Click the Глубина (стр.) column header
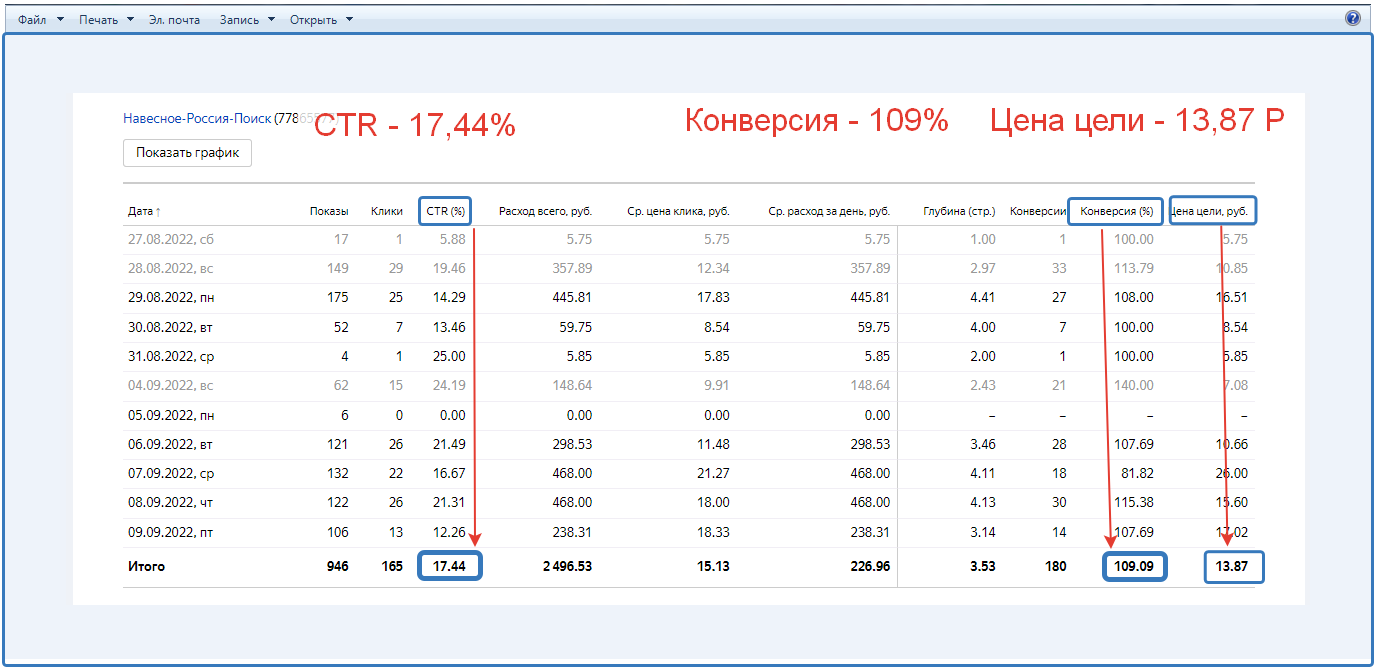The image size is (1376, 667). pyautogui.click(x=960, y=211)
